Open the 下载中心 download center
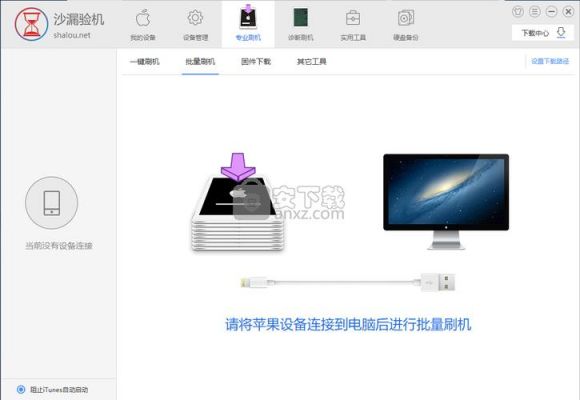Viewport: 580px width, 400px height. point(543,33)
